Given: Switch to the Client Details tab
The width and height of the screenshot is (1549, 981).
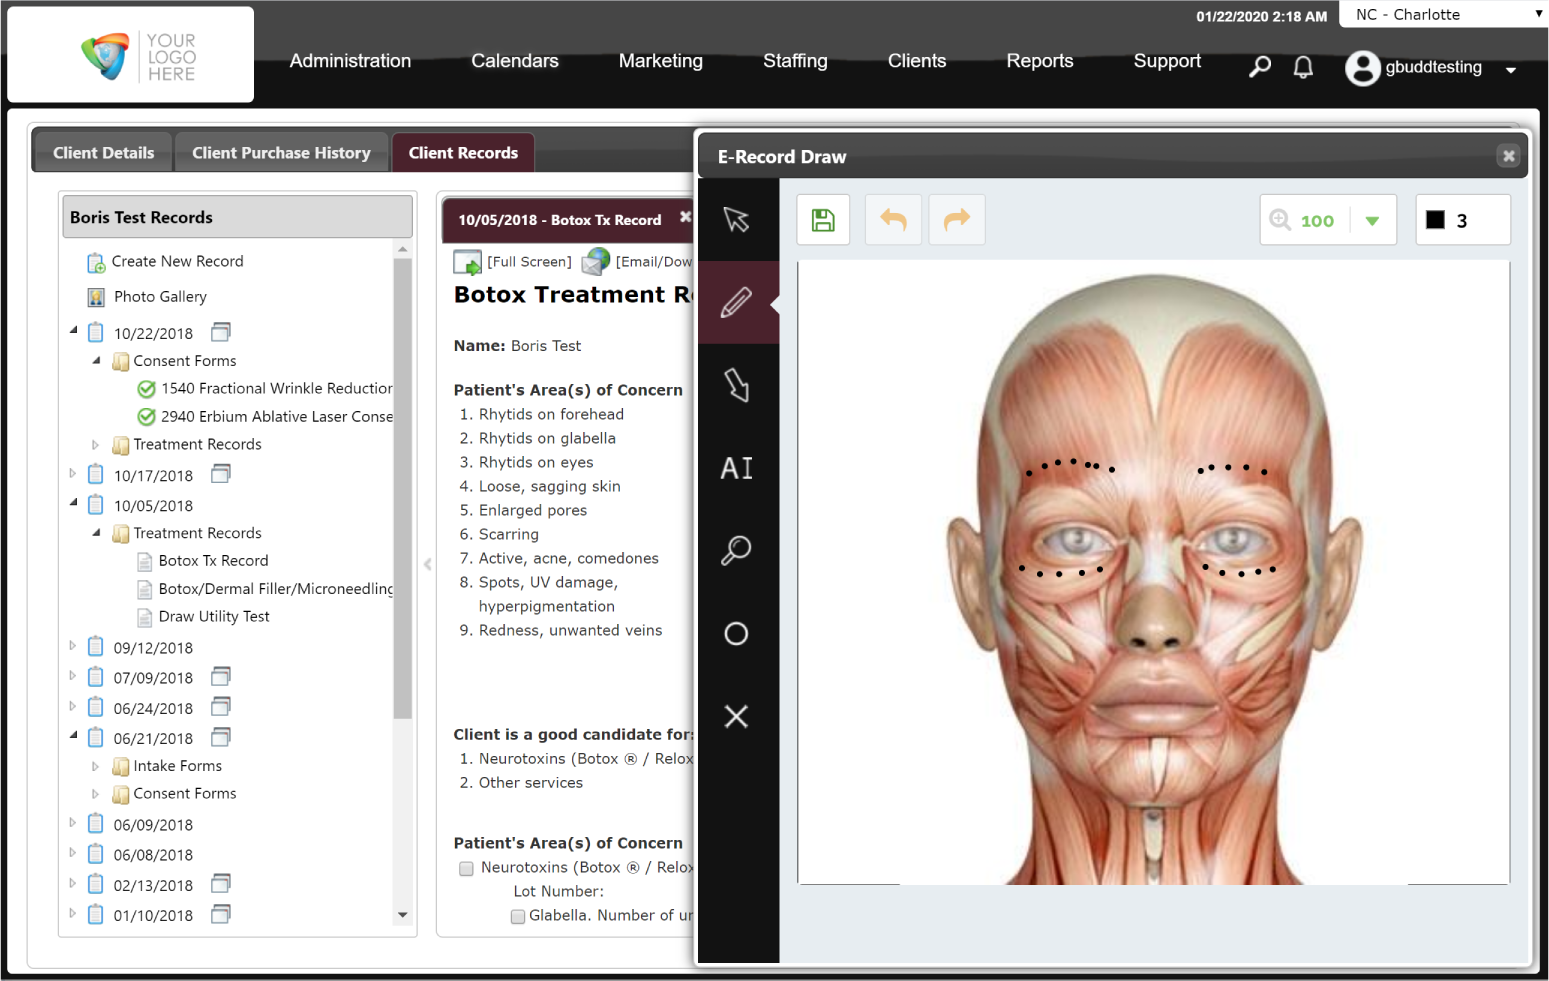Looking at the screenshot, I should pos(103,153).
